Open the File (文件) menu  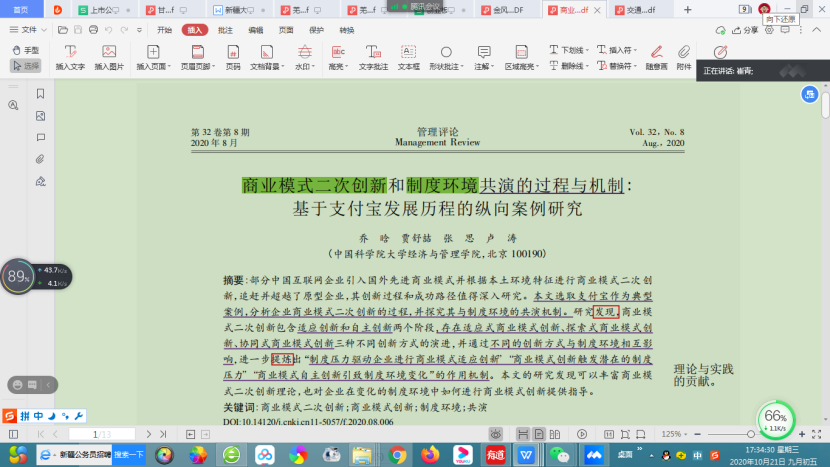[28, 30]
